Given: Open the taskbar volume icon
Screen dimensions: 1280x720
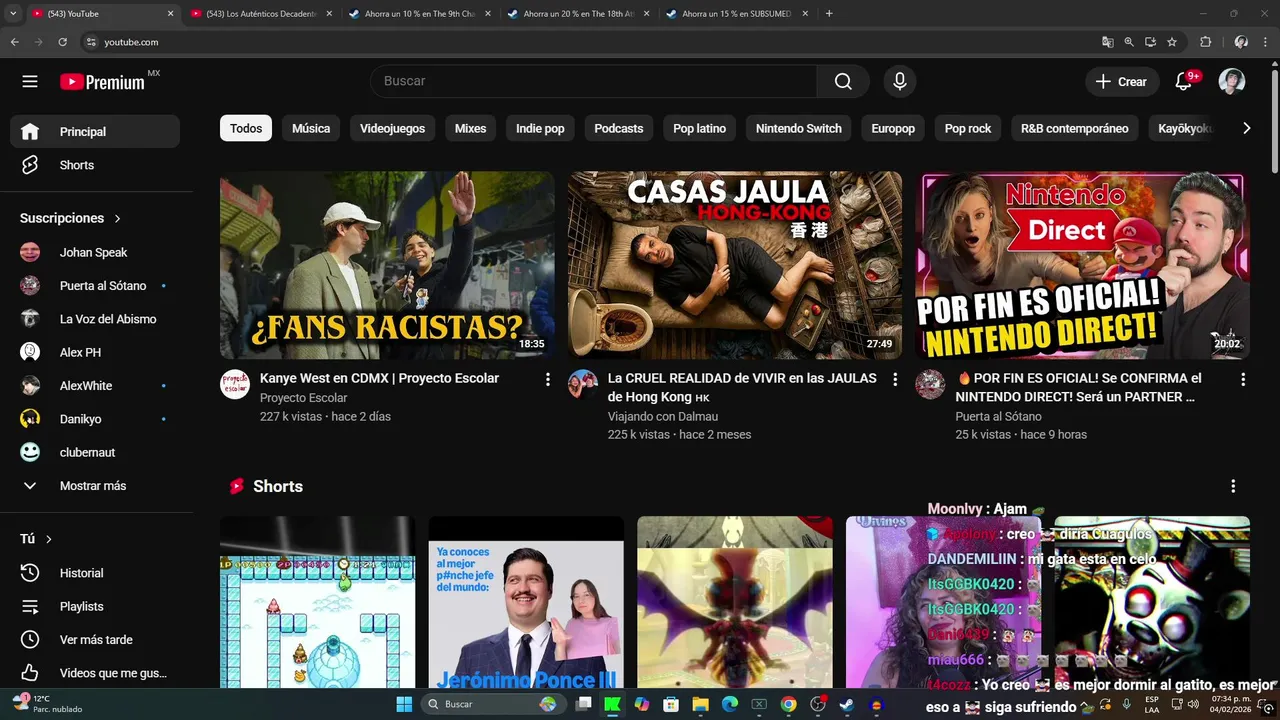Looking at the screenshot, I should point(1191,704).
